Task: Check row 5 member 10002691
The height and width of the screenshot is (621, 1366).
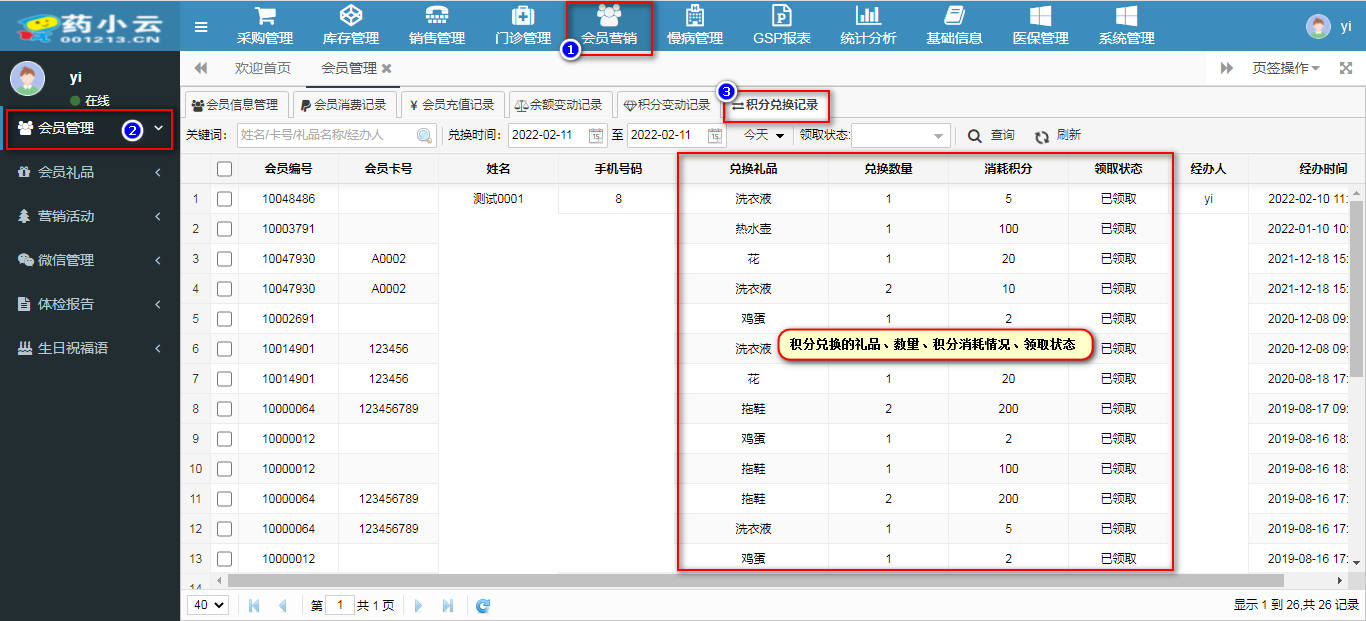Action: (225, 319)
